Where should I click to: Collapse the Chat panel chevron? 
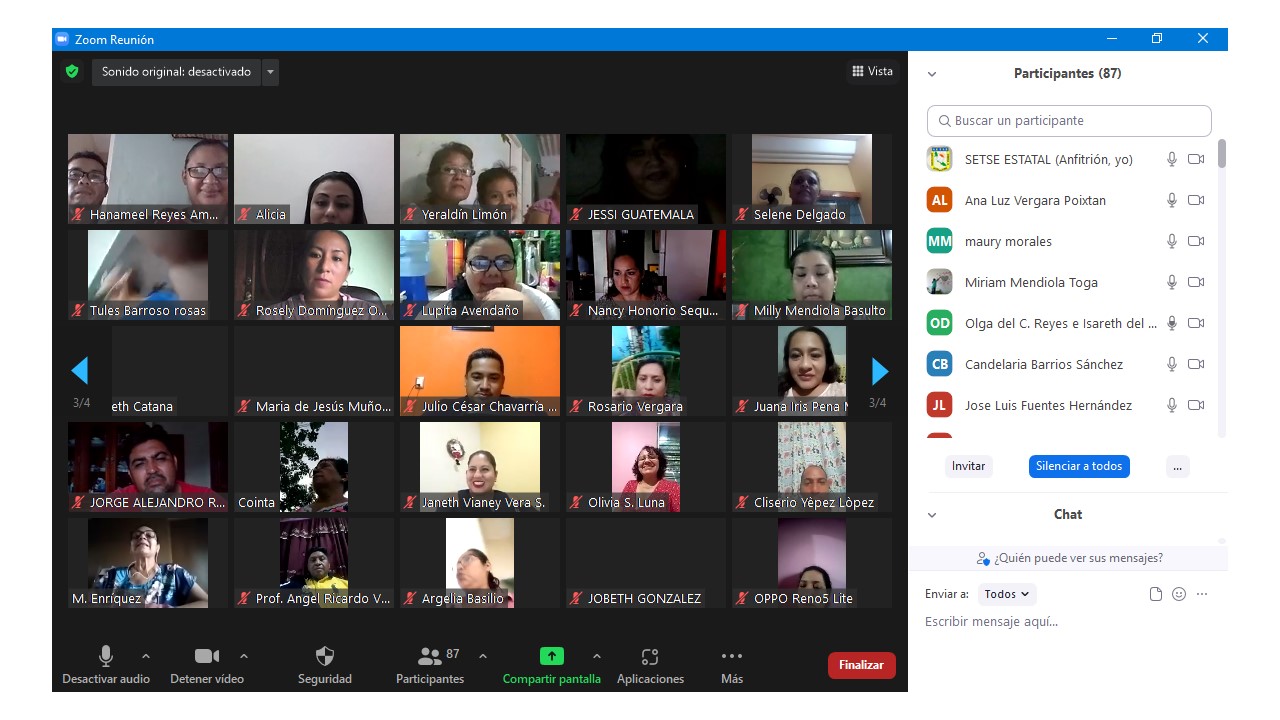[x=932, y=515]
